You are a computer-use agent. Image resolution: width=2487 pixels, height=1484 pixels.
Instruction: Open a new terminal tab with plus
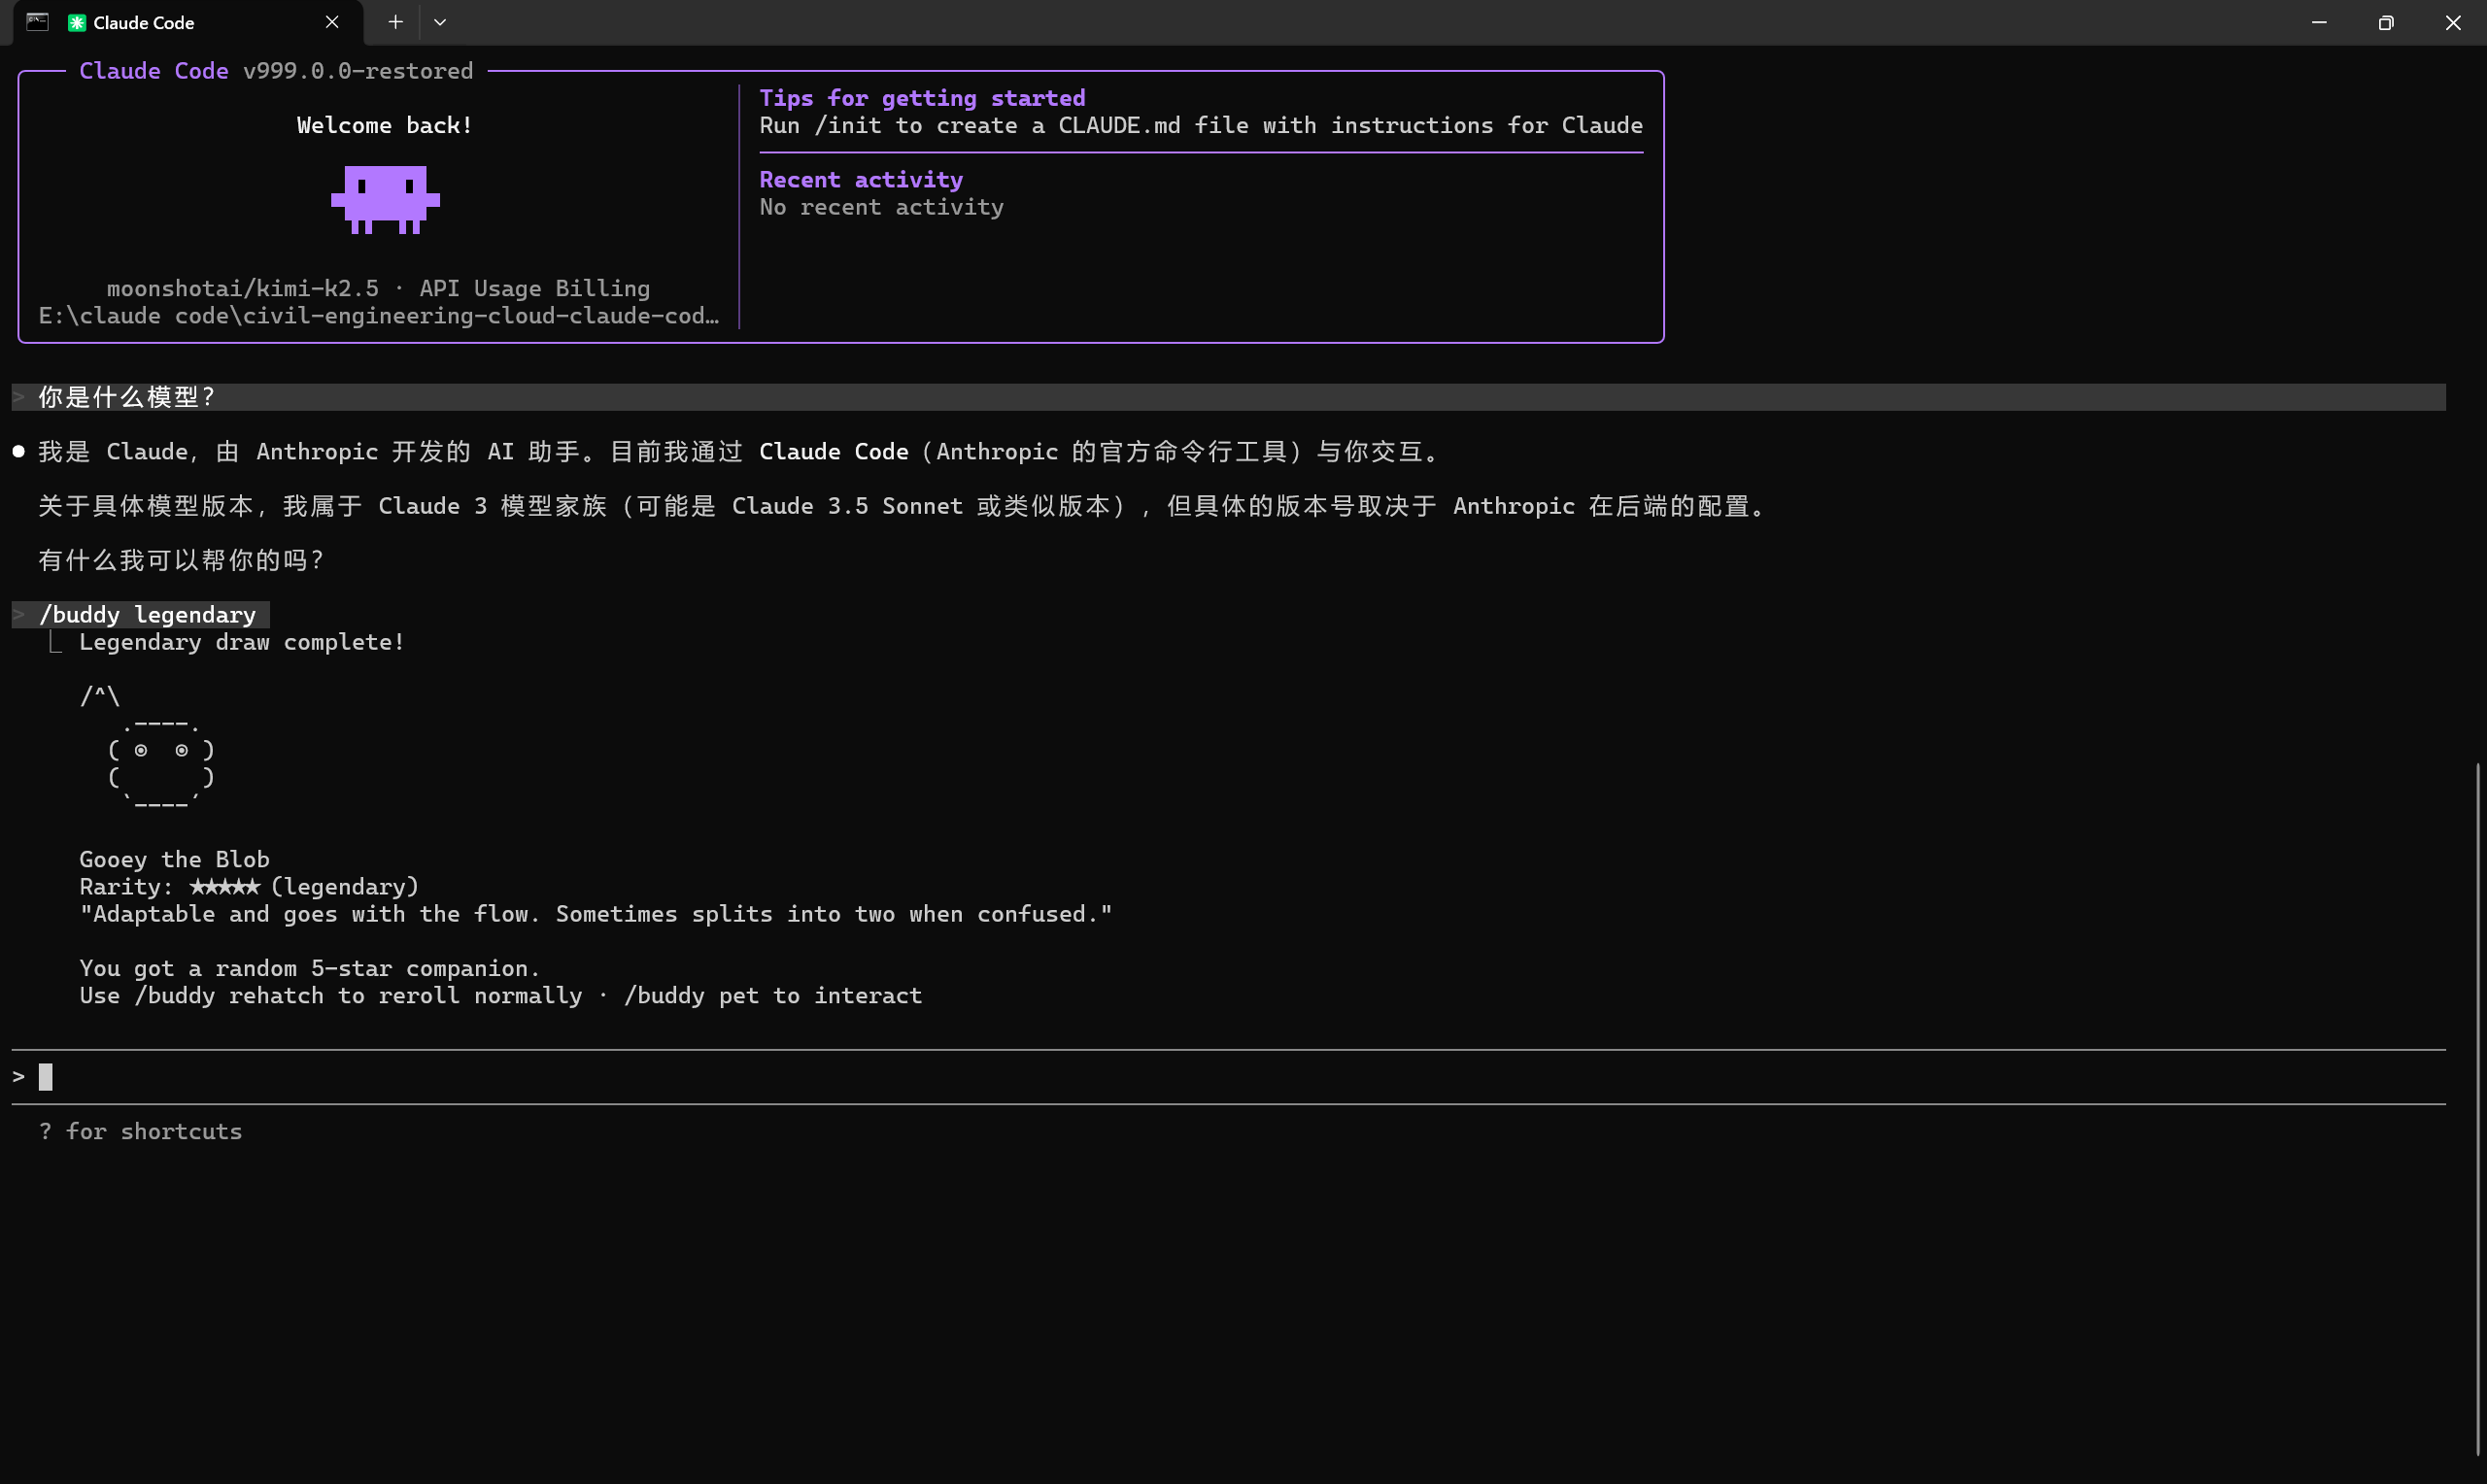[395, 22]
